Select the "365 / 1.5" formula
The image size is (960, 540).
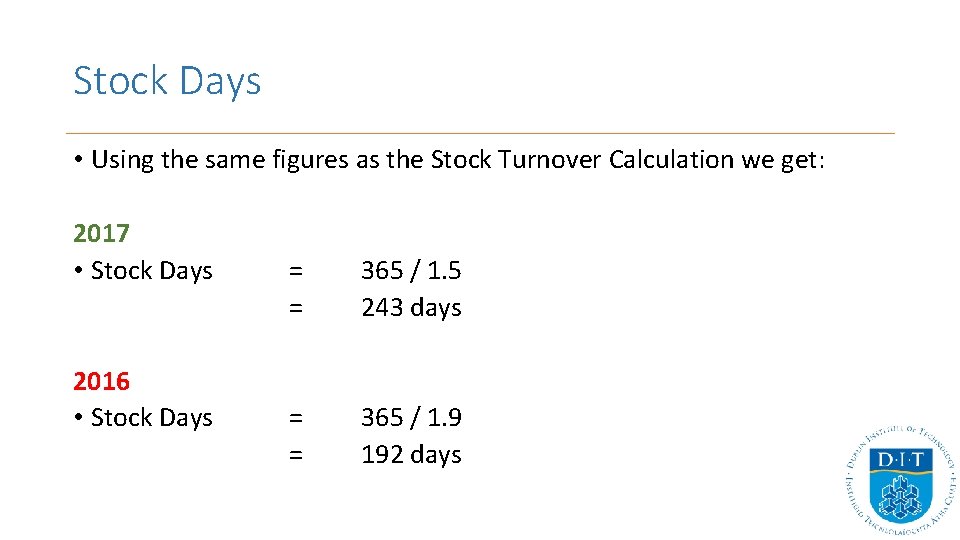pyautogui.click(x=411, y=271)
